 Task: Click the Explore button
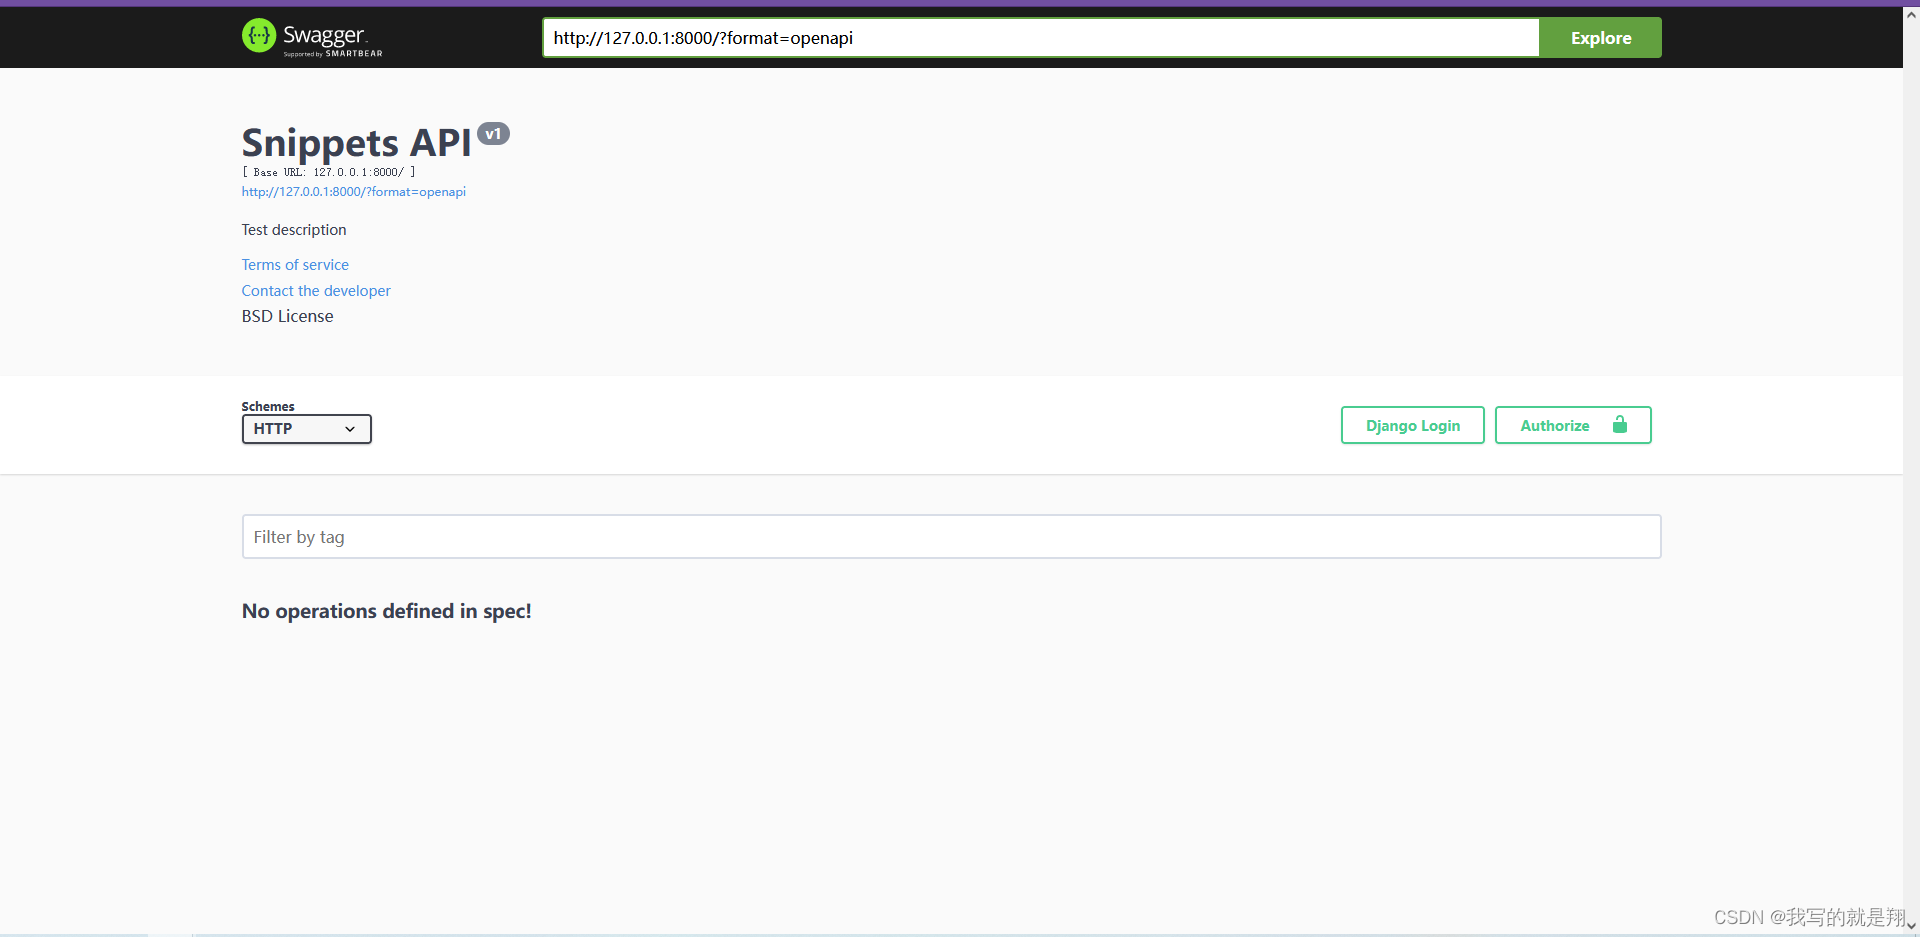tap(1600, 37)
